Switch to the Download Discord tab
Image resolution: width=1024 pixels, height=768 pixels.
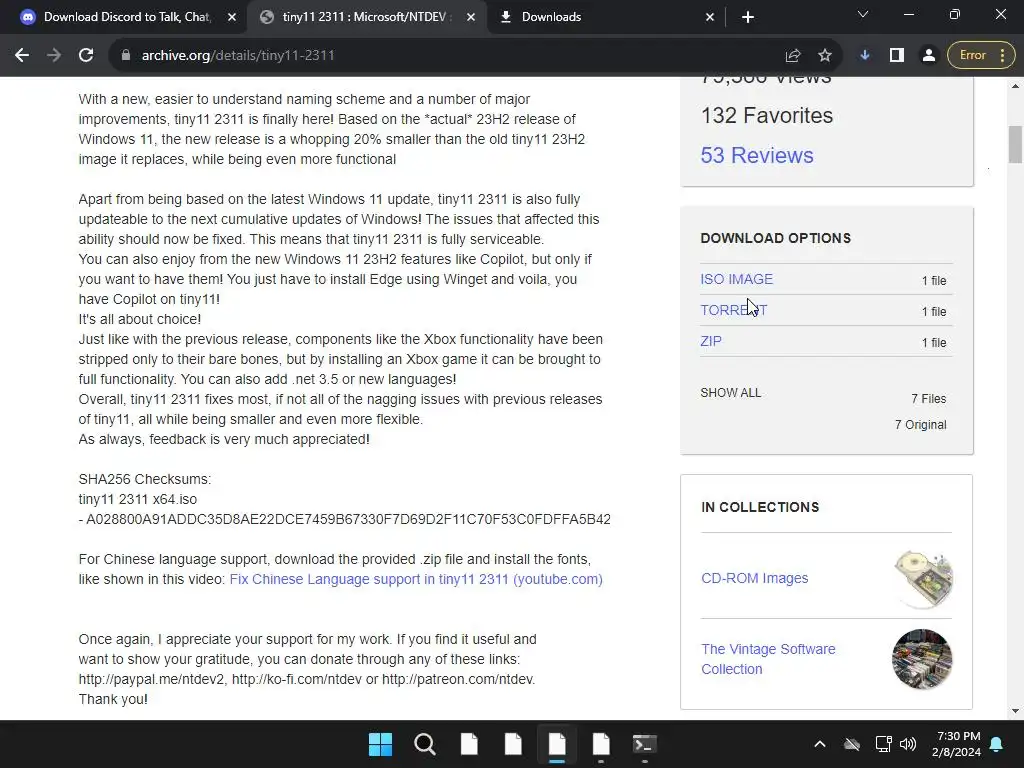(x=126, y=17)
